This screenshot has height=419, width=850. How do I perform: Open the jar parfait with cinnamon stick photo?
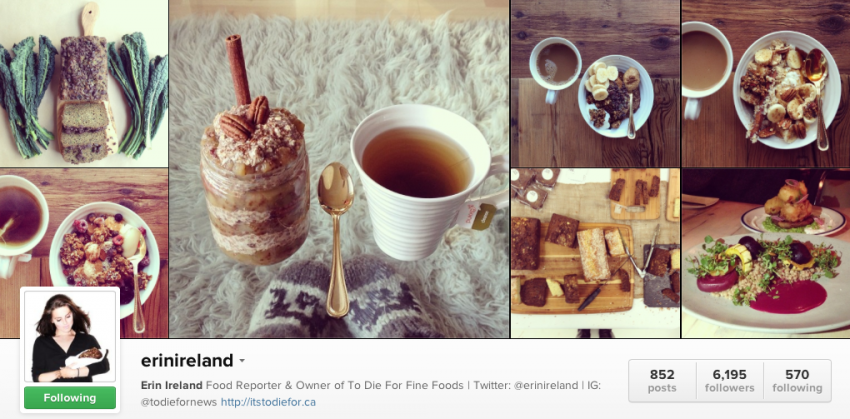point(339,169)
